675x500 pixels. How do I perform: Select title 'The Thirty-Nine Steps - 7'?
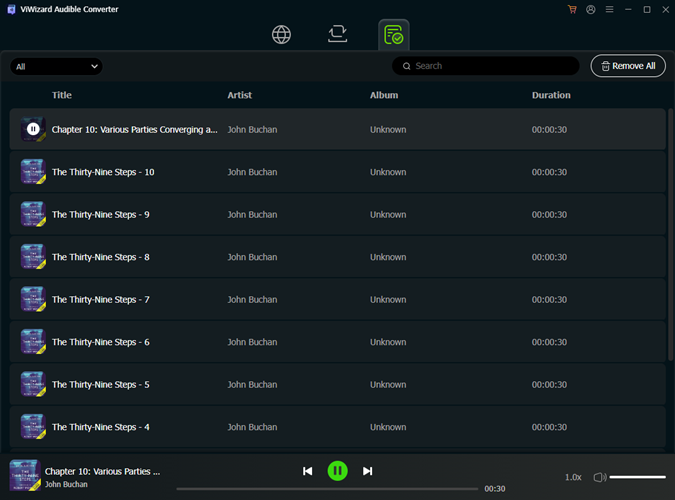[x=101, y=300]
